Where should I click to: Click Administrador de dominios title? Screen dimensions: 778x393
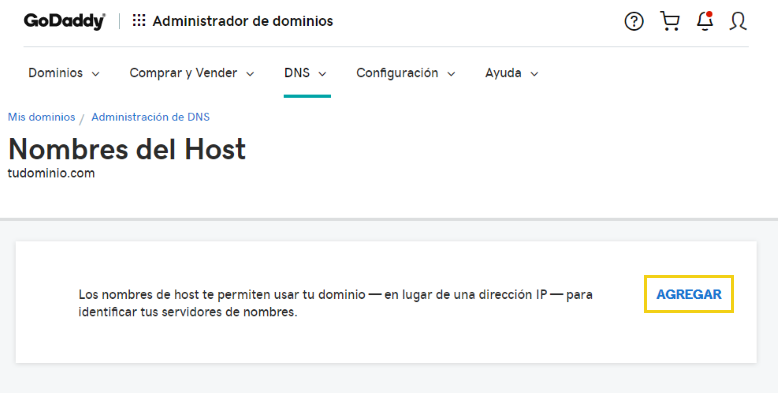[243, 21]
